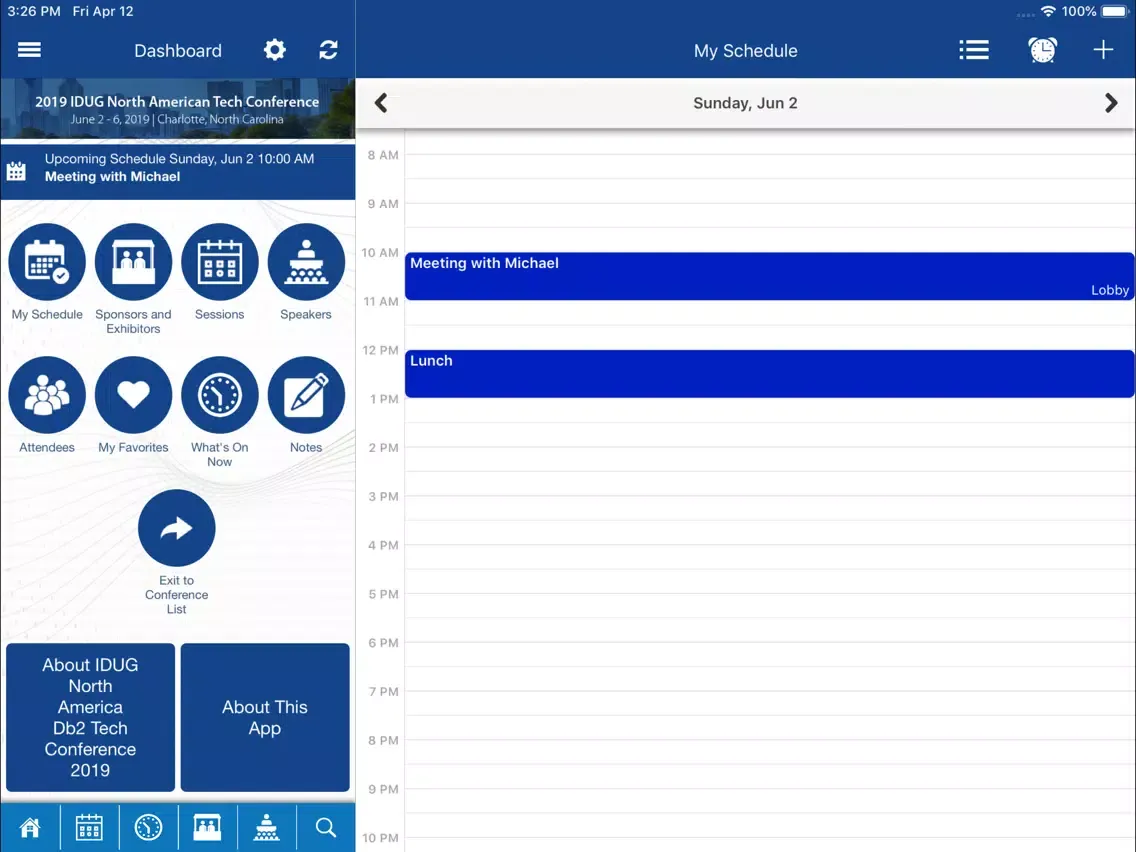Open settings gear in Dashboard header
This screenshot has height=852, width=1136.
(275, 50)
